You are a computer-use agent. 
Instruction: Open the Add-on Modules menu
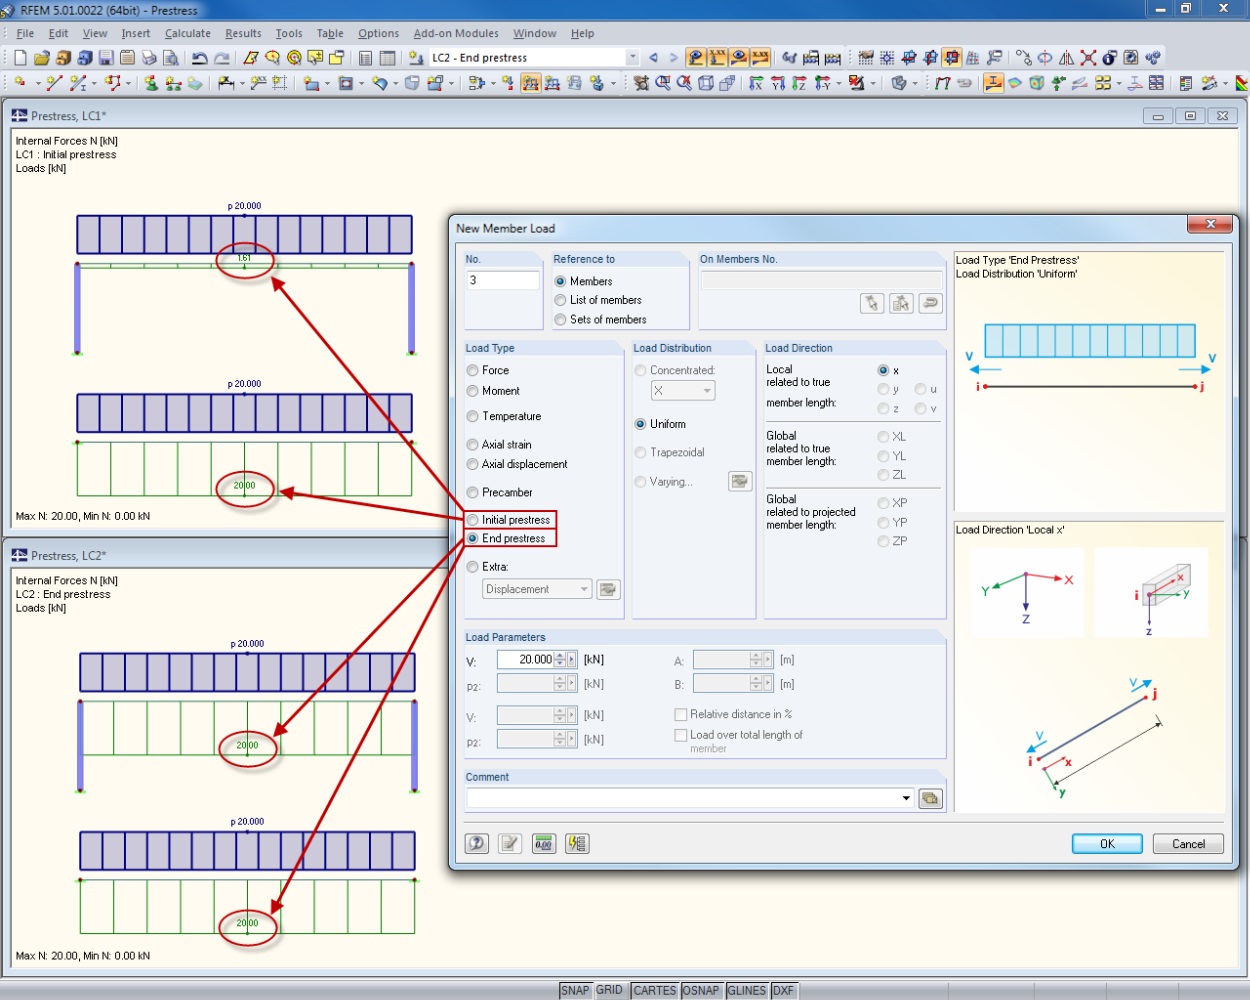point(455,33)
